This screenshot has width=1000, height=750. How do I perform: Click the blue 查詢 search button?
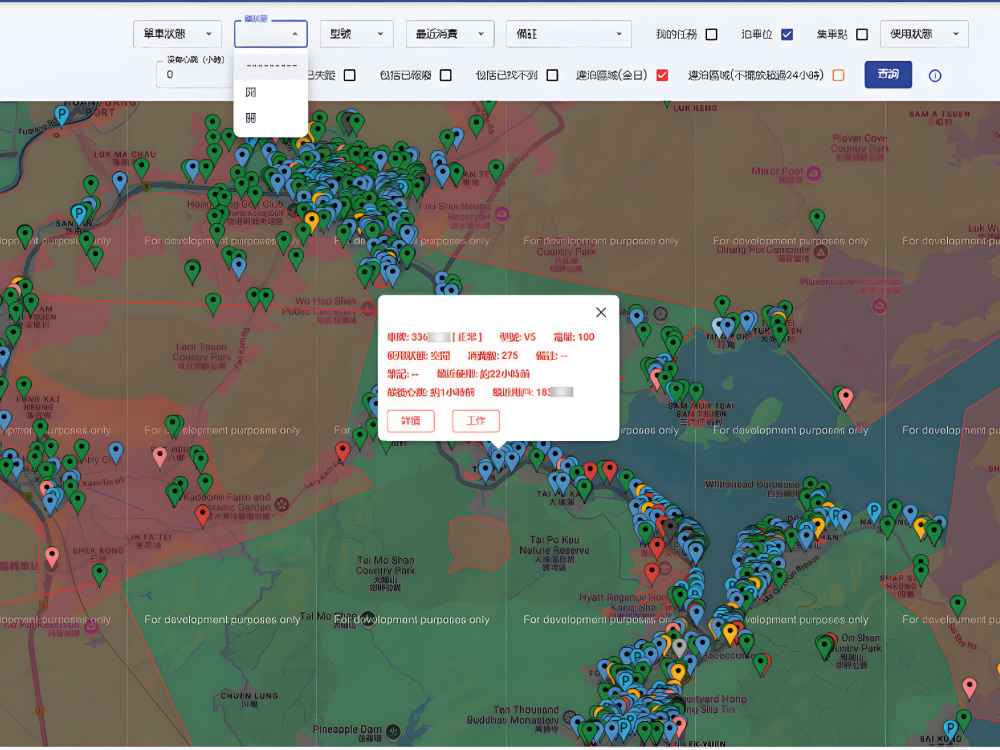pyautogui.click(x=888, y=75)
